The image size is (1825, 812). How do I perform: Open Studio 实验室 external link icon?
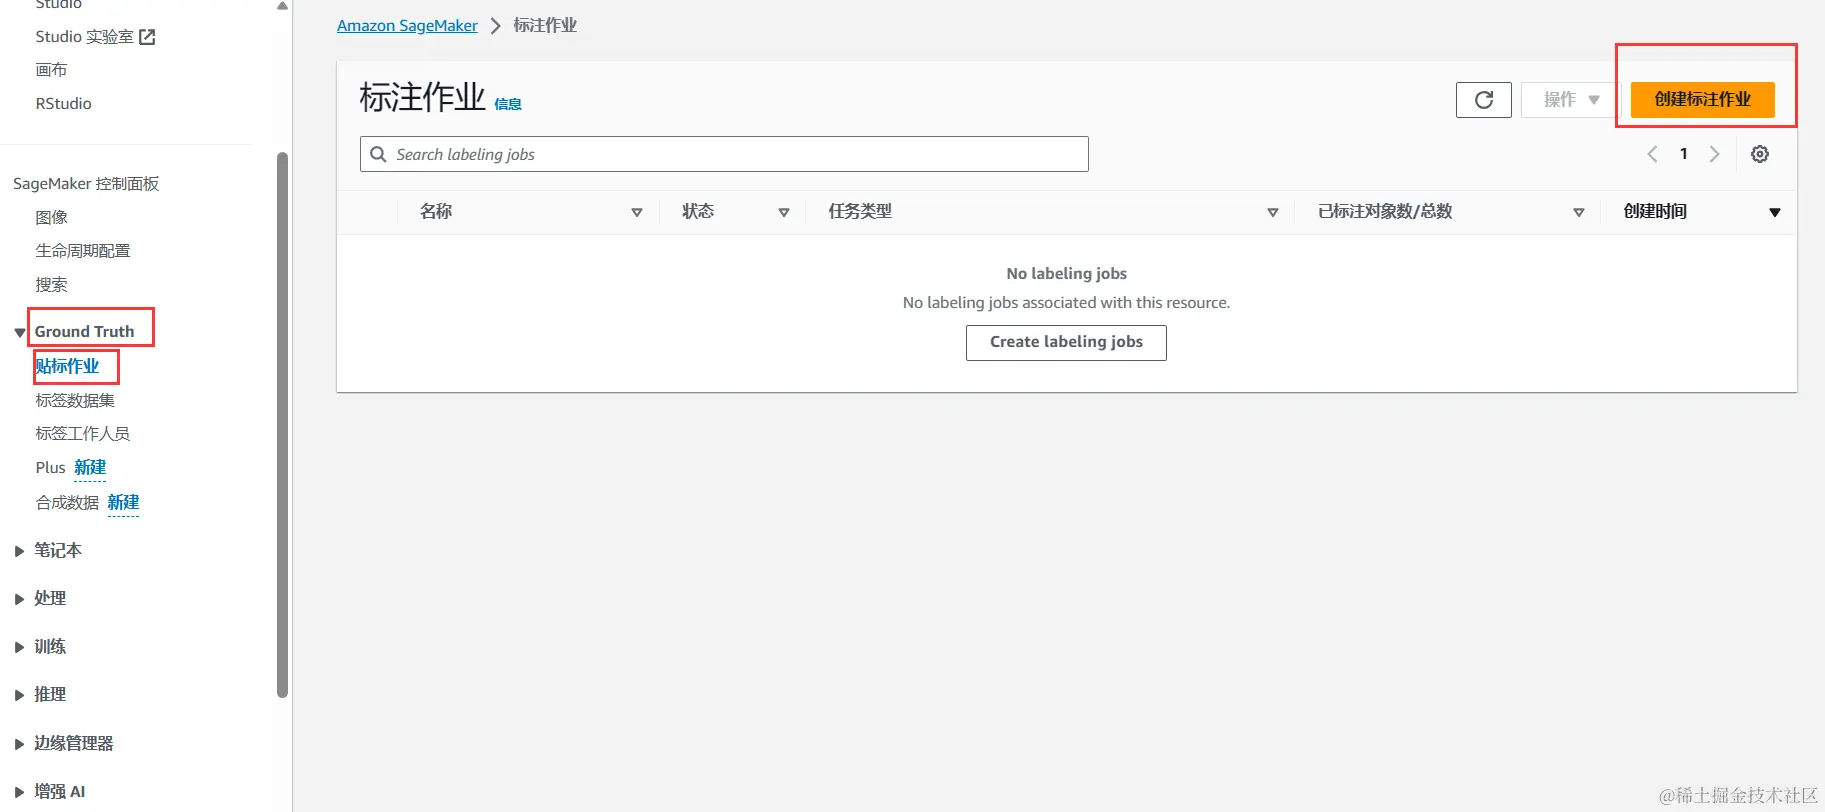[x=147, y=37]
